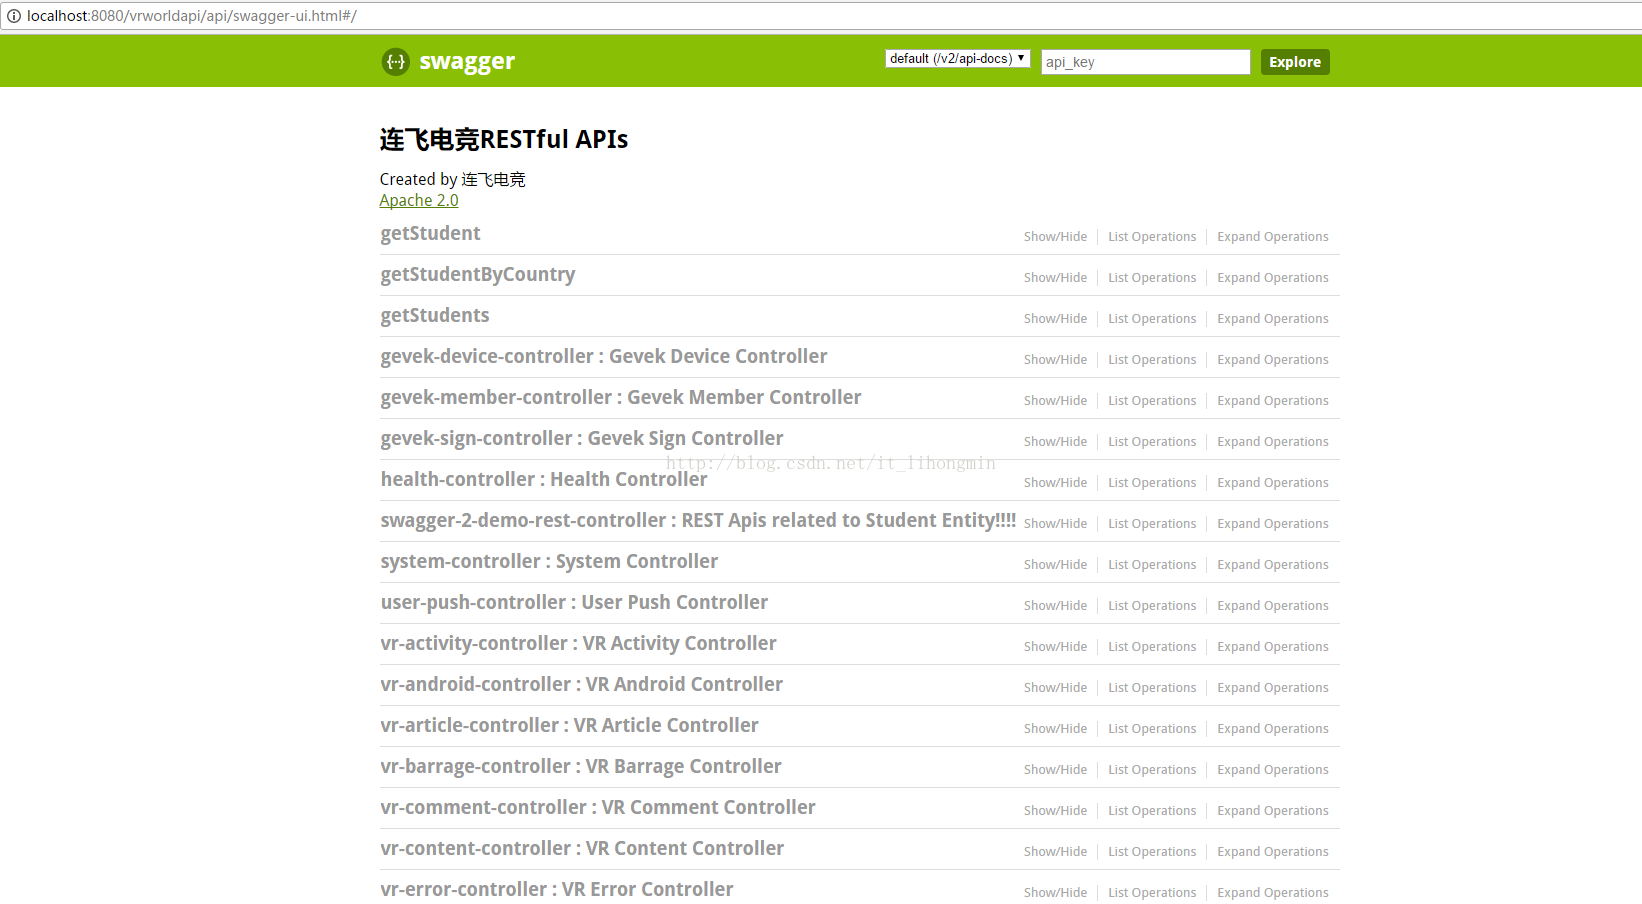Open vr-comment-controller heading

(598, 807)
